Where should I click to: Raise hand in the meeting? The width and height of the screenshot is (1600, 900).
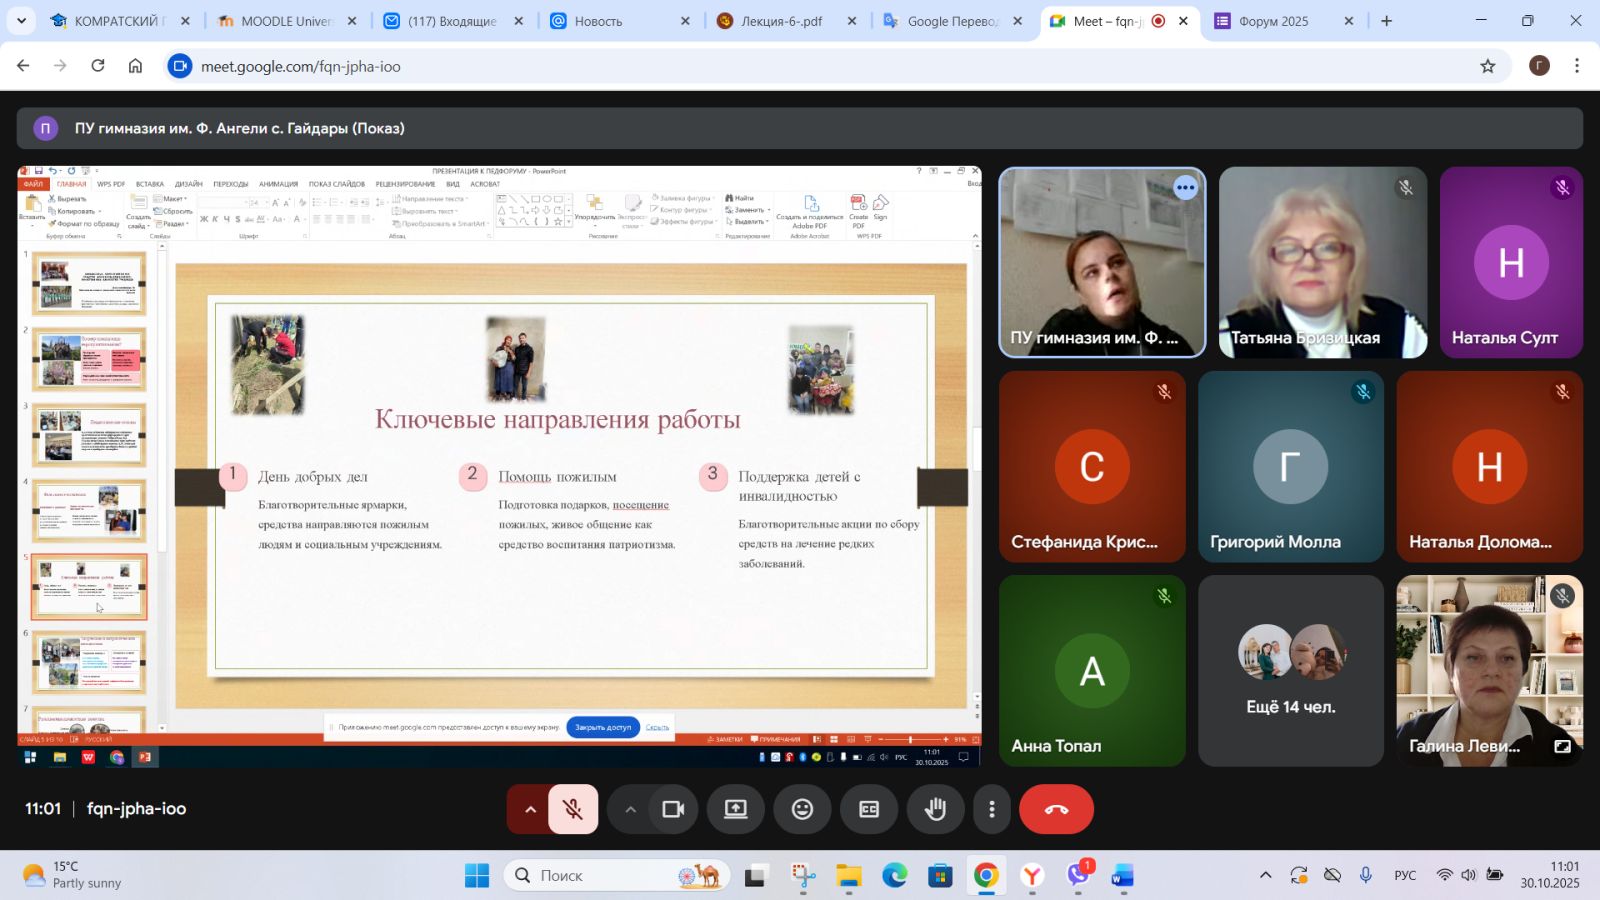click(x=935, y=809)
